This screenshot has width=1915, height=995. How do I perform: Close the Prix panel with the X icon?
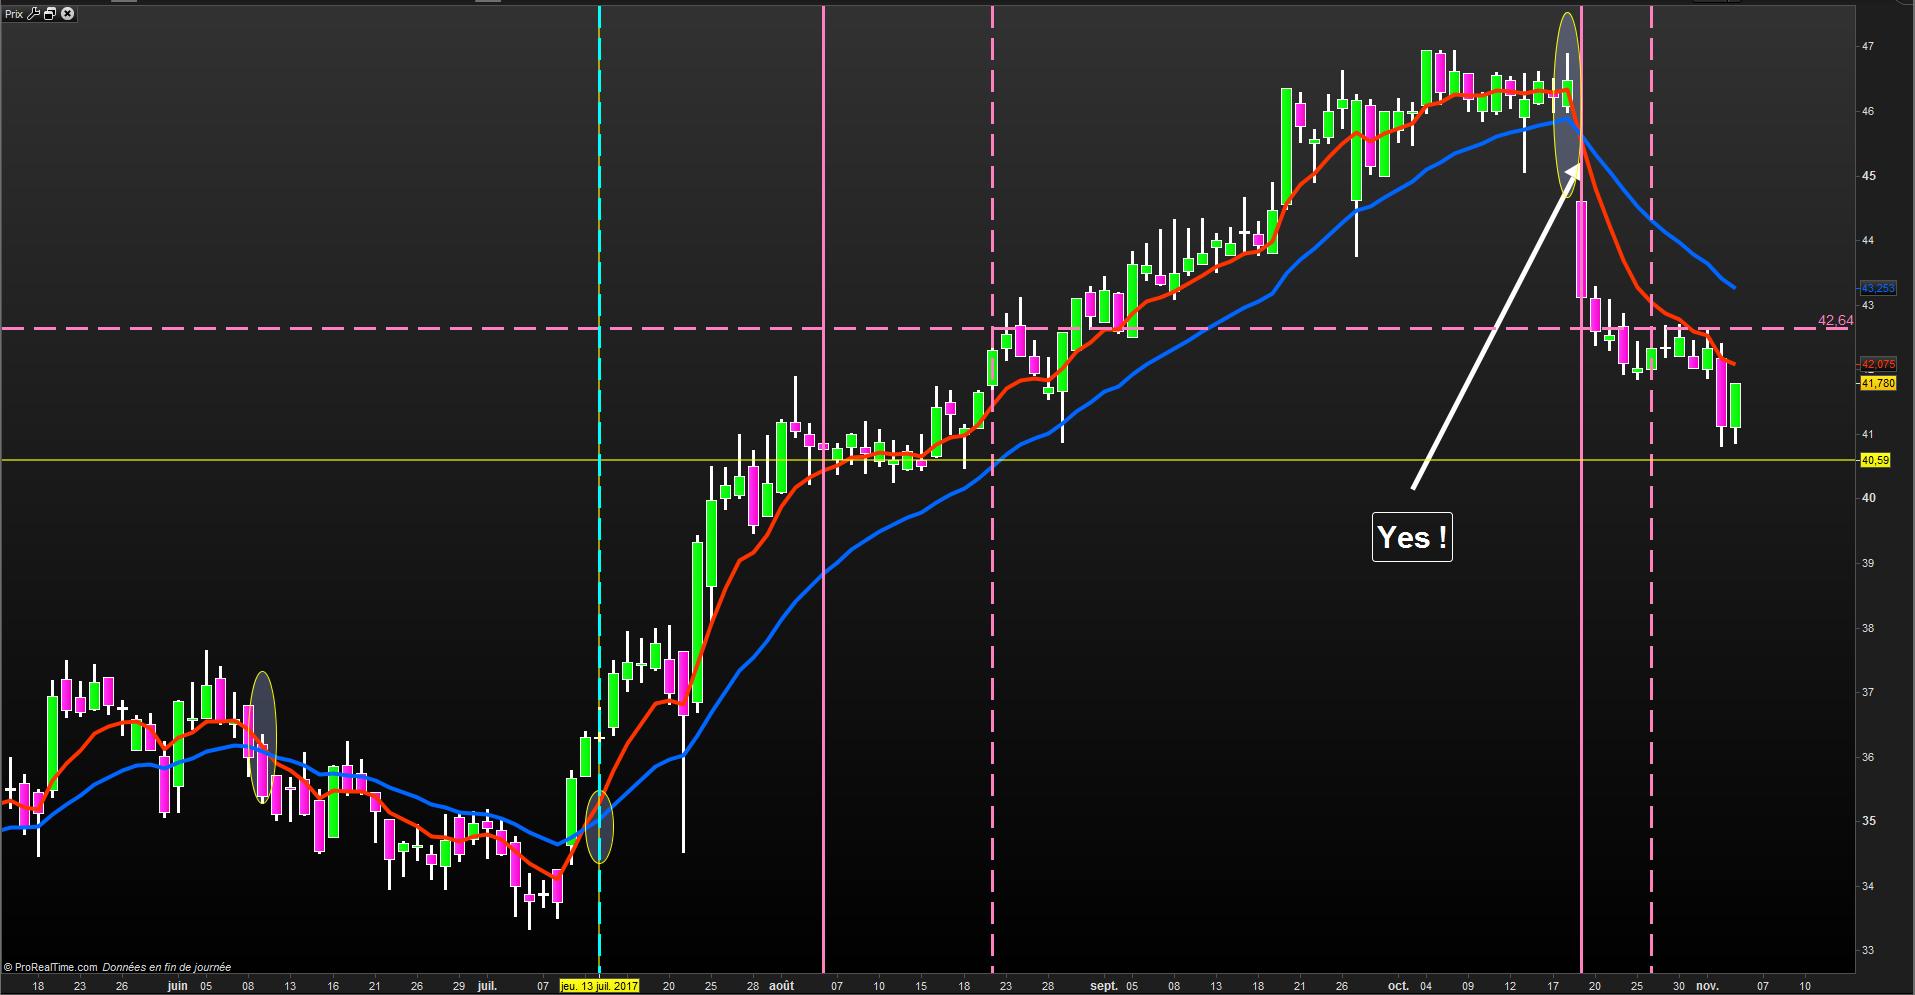[x=68, y=14]
